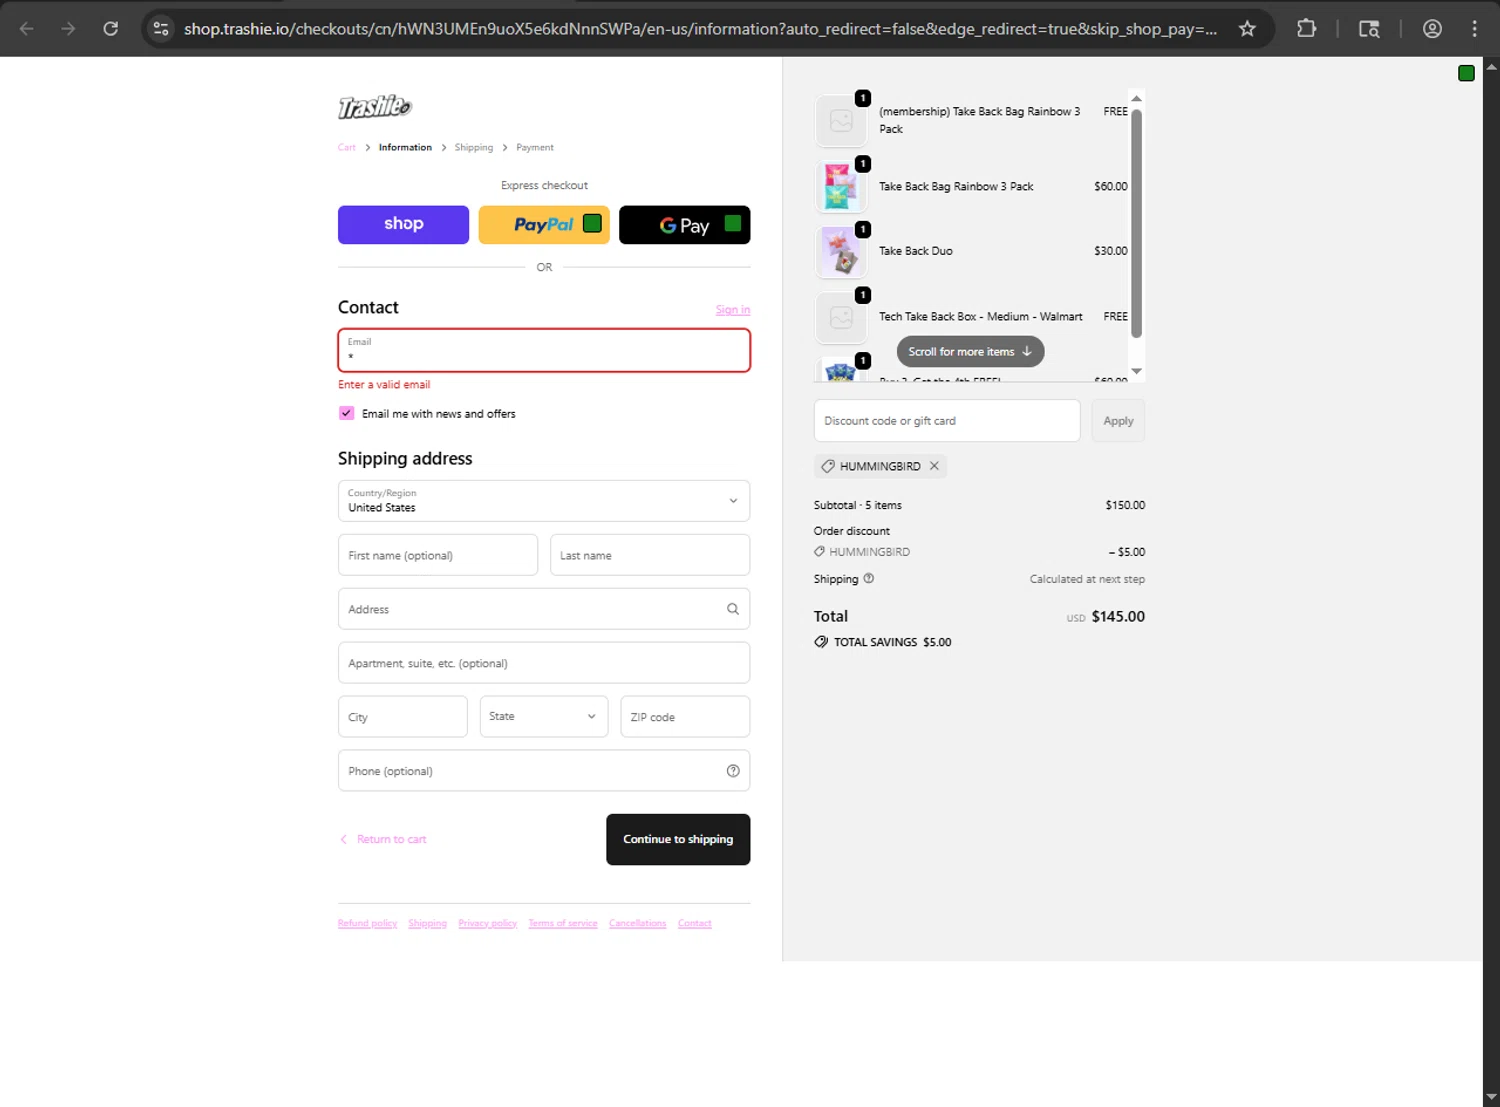Click the page scrollbar down arrow
The image size is (1500, 1107).
pos(1491,1097)
